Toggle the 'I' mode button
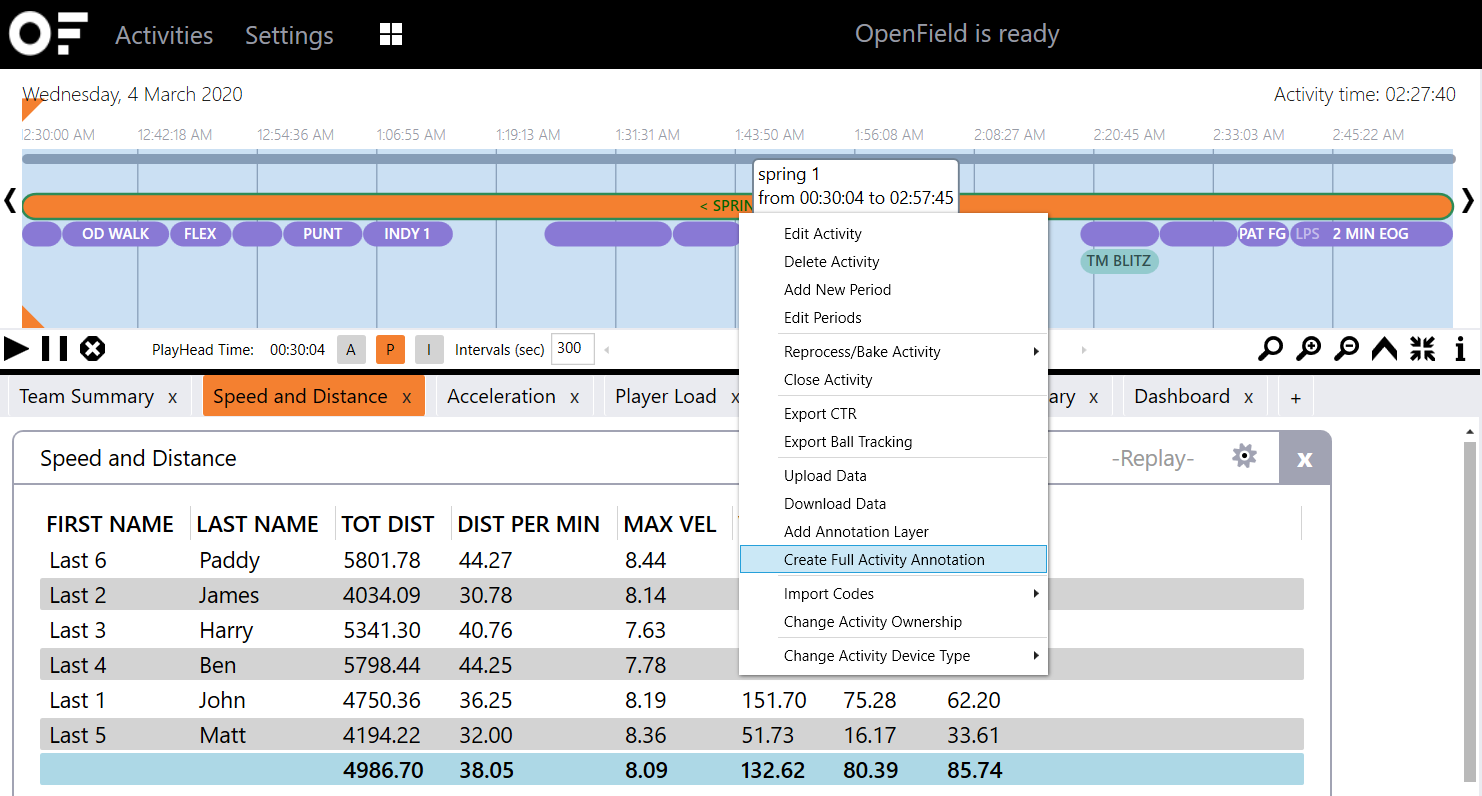This screenshot has height=796, width=1482. click(429, 349)
